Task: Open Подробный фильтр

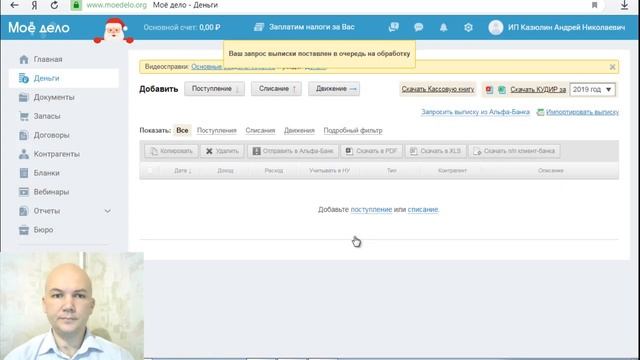Action: coord(353,130)
